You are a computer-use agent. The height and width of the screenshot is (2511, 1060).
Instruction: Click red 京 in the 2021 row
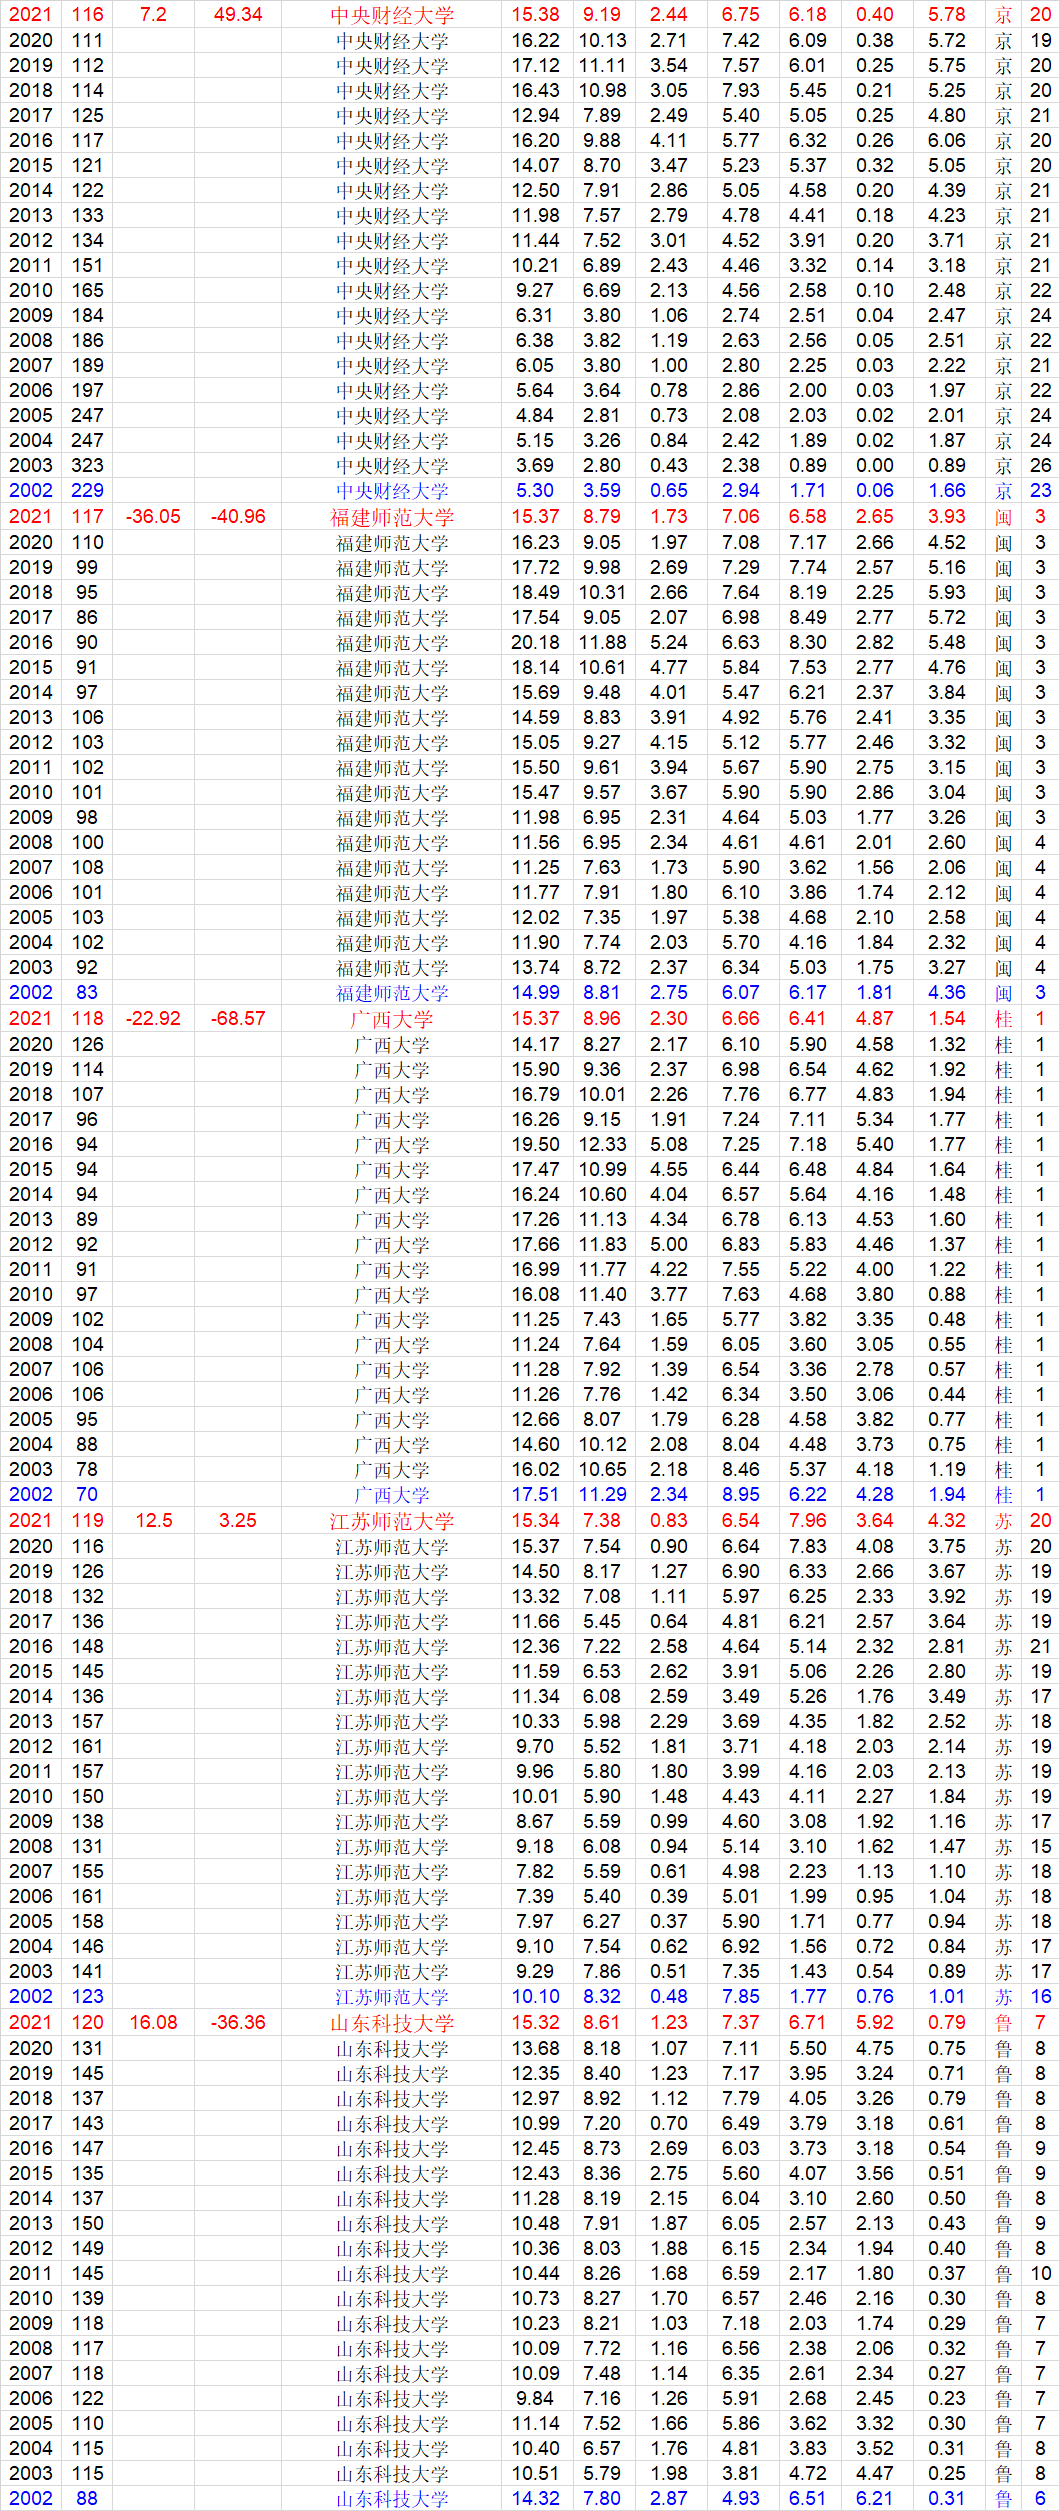(x=1004, y=15)
